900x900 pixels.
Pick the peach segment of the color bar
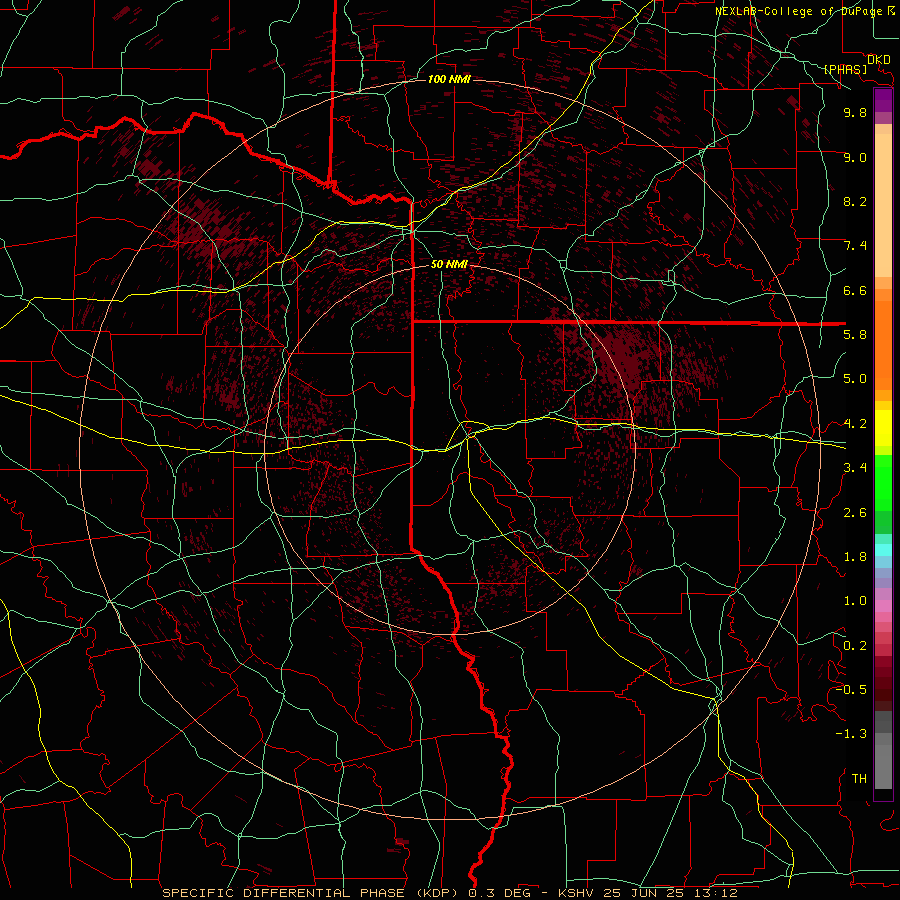point(883,201)
